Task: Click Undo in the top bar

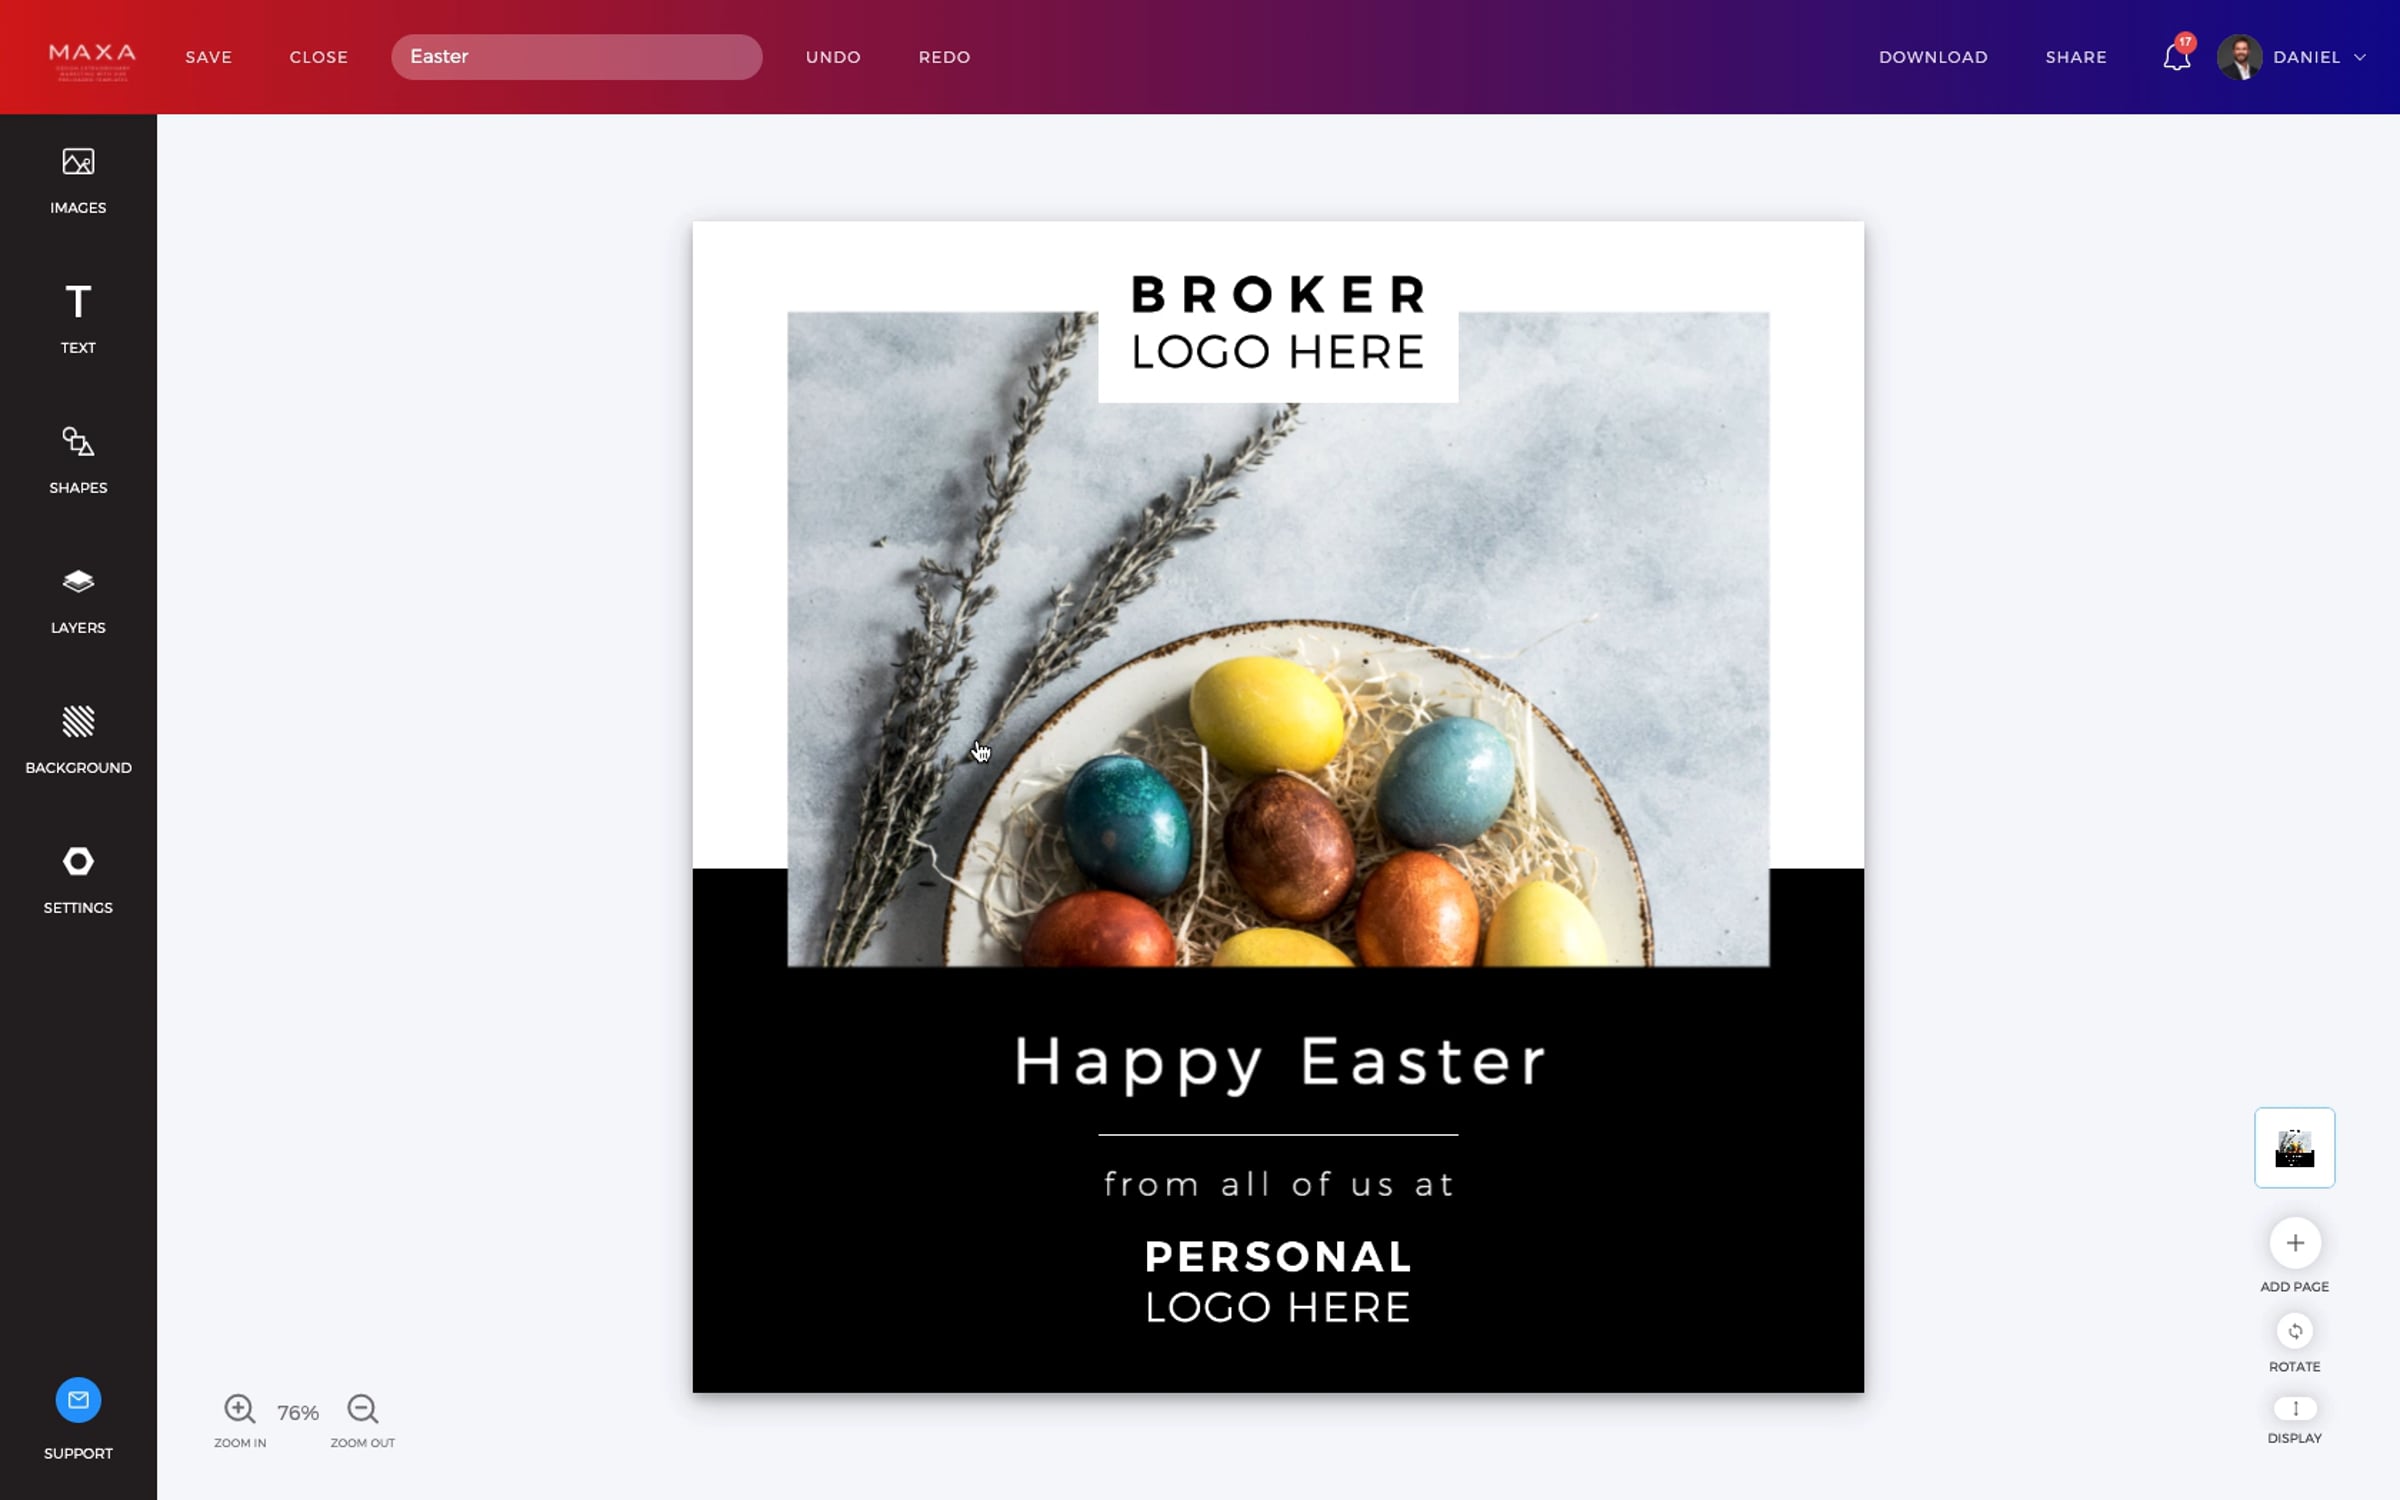Action: coord(833,57)
